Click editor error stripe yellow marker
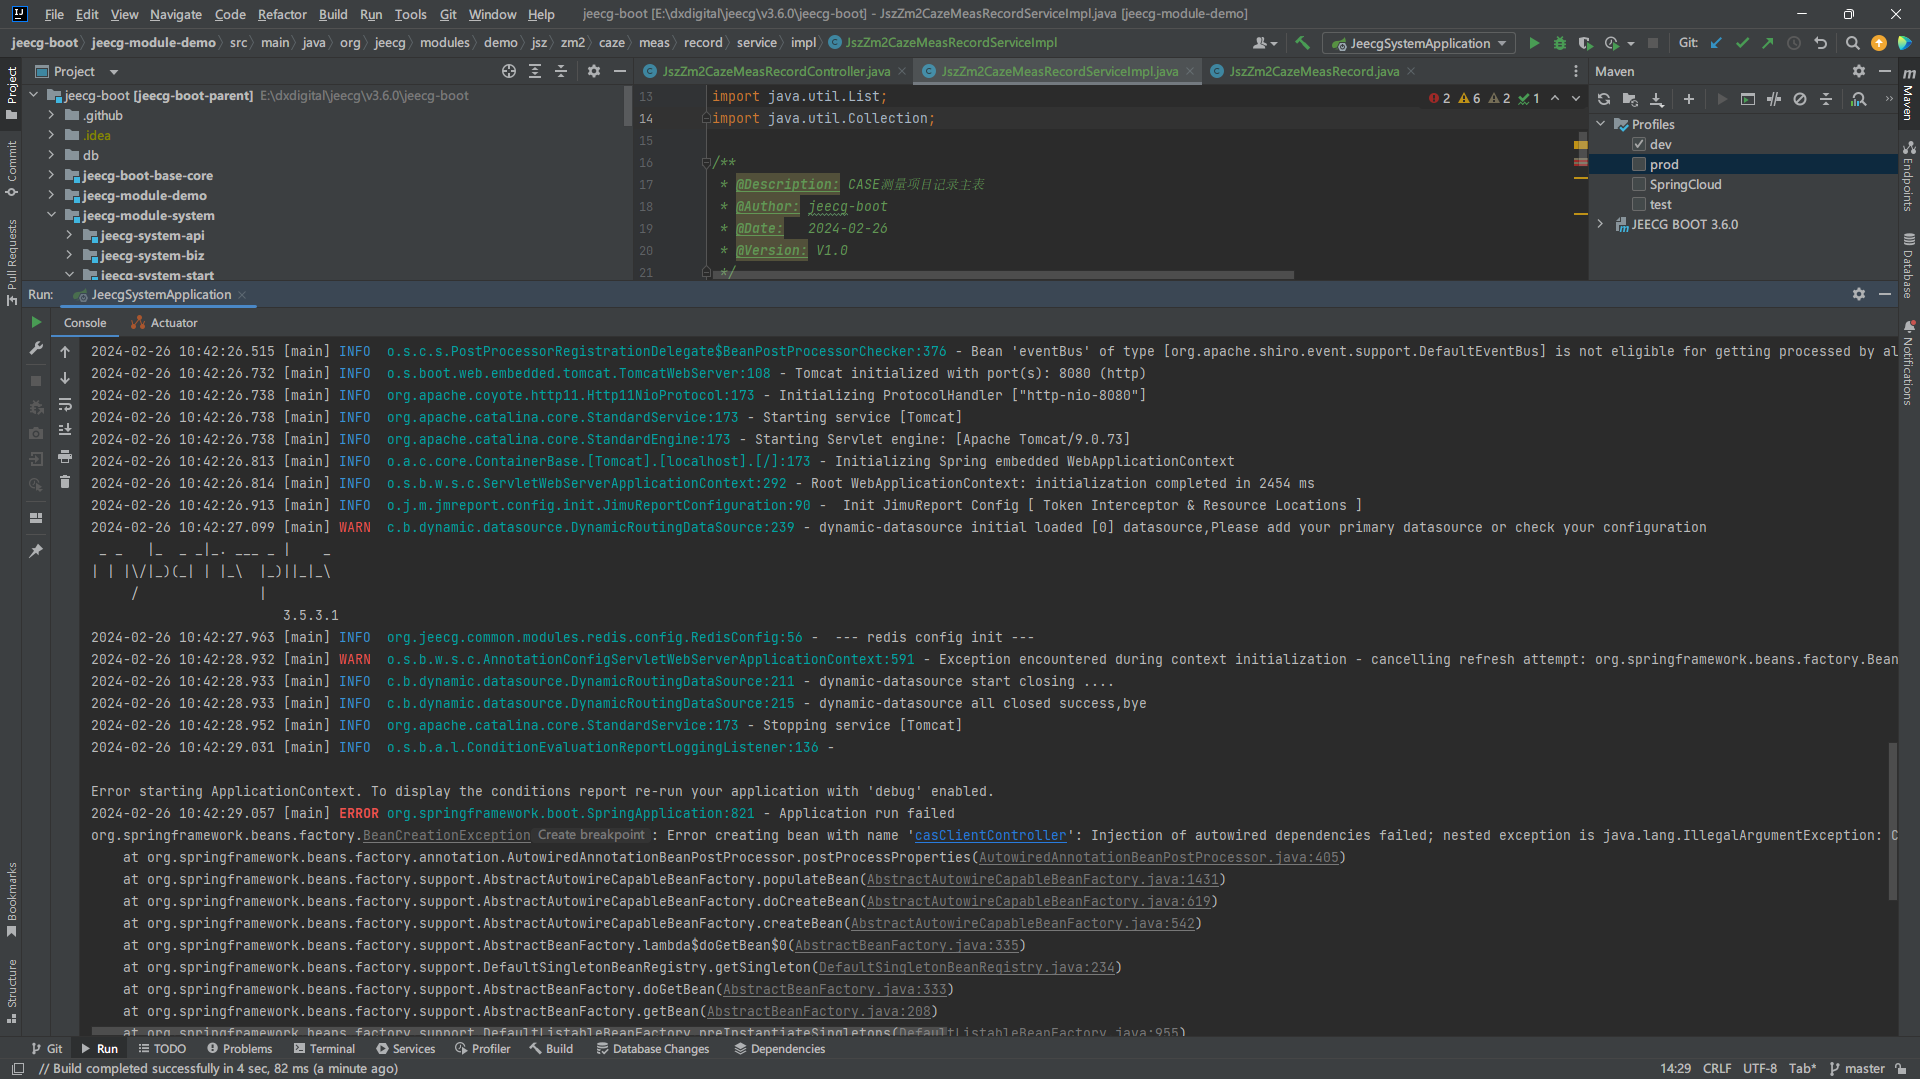This screenshot has height=1080, width=1920. click(x=1580, y=146)
